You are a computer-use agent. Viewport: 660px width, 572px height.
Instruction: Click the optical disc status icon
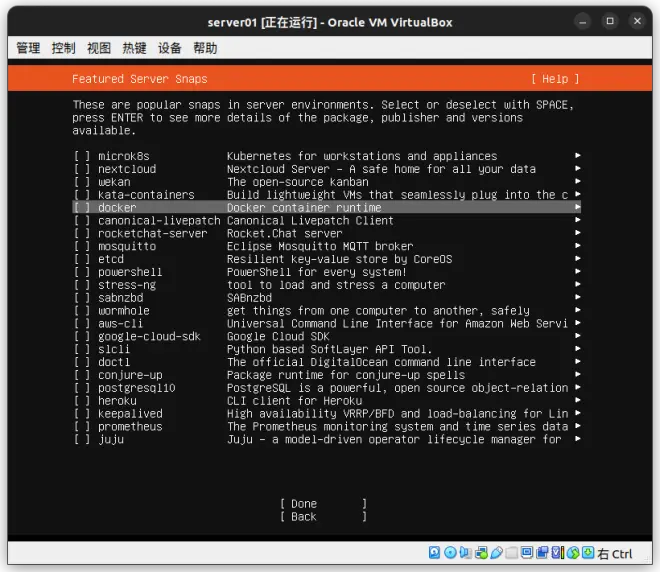450,553
